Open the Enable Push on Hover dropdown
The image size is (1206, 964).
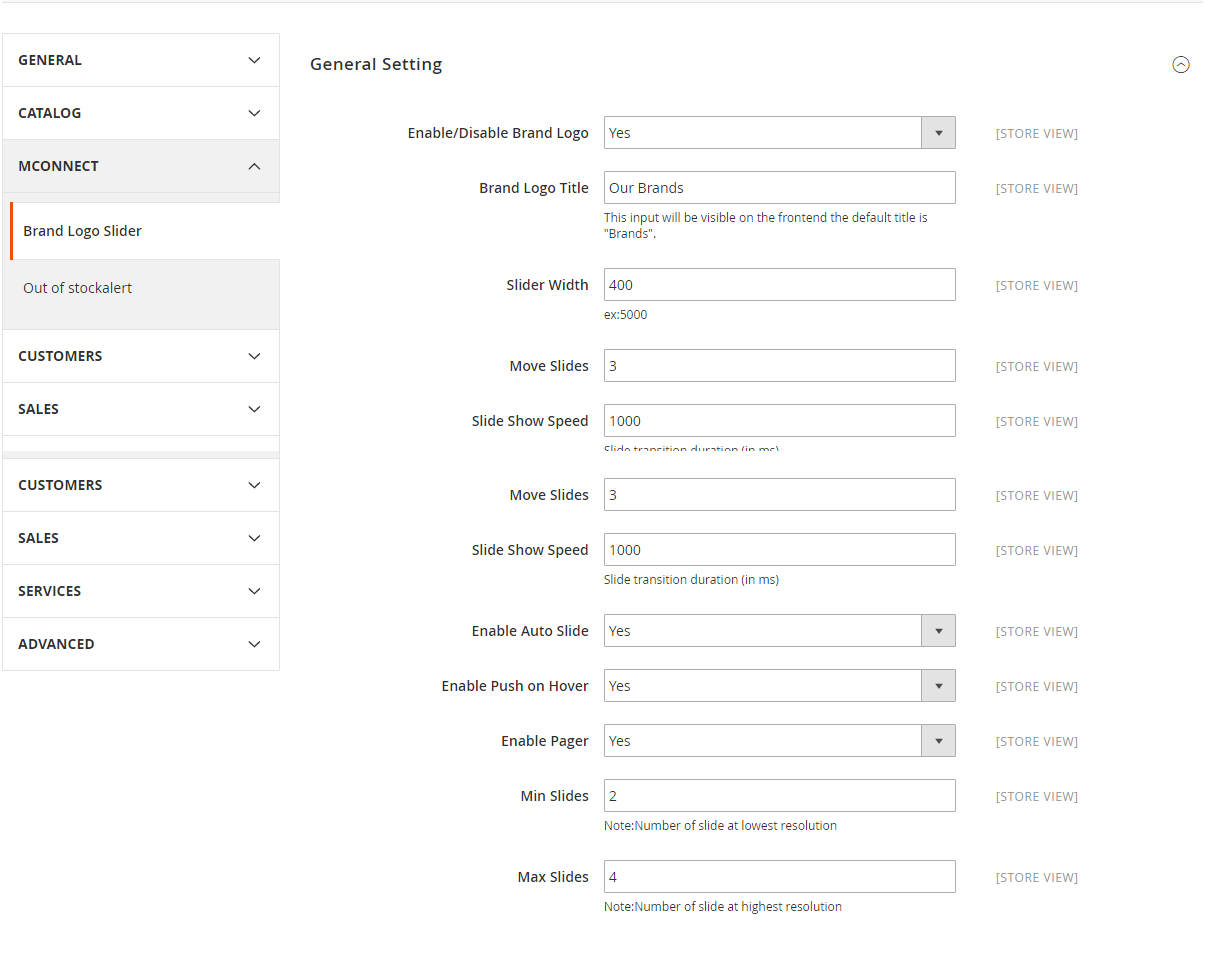779,686
